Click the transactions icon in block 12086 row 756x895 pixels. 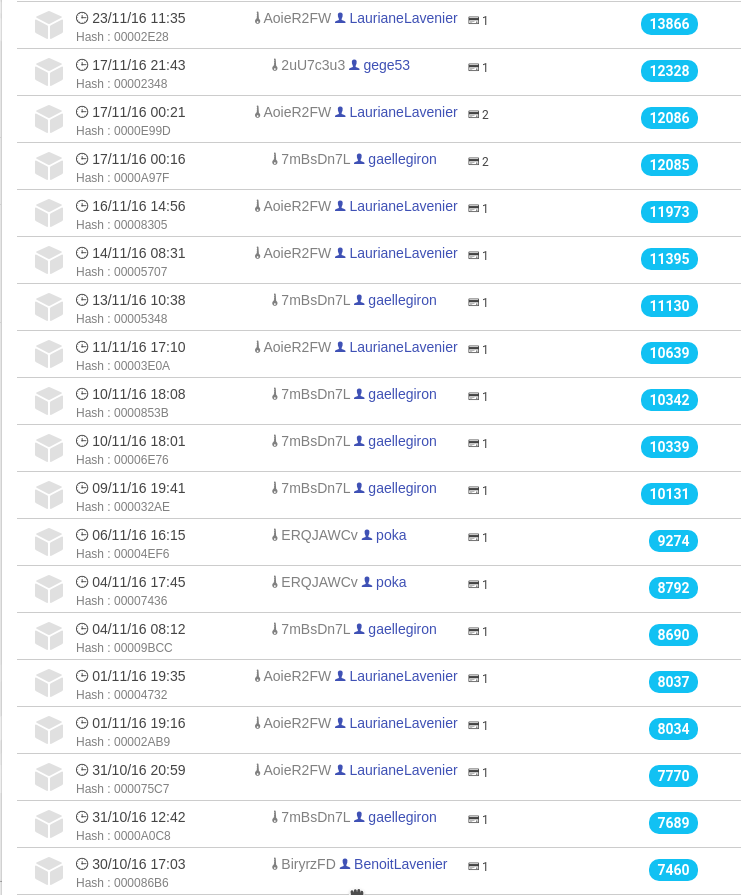tap(473, 115)
